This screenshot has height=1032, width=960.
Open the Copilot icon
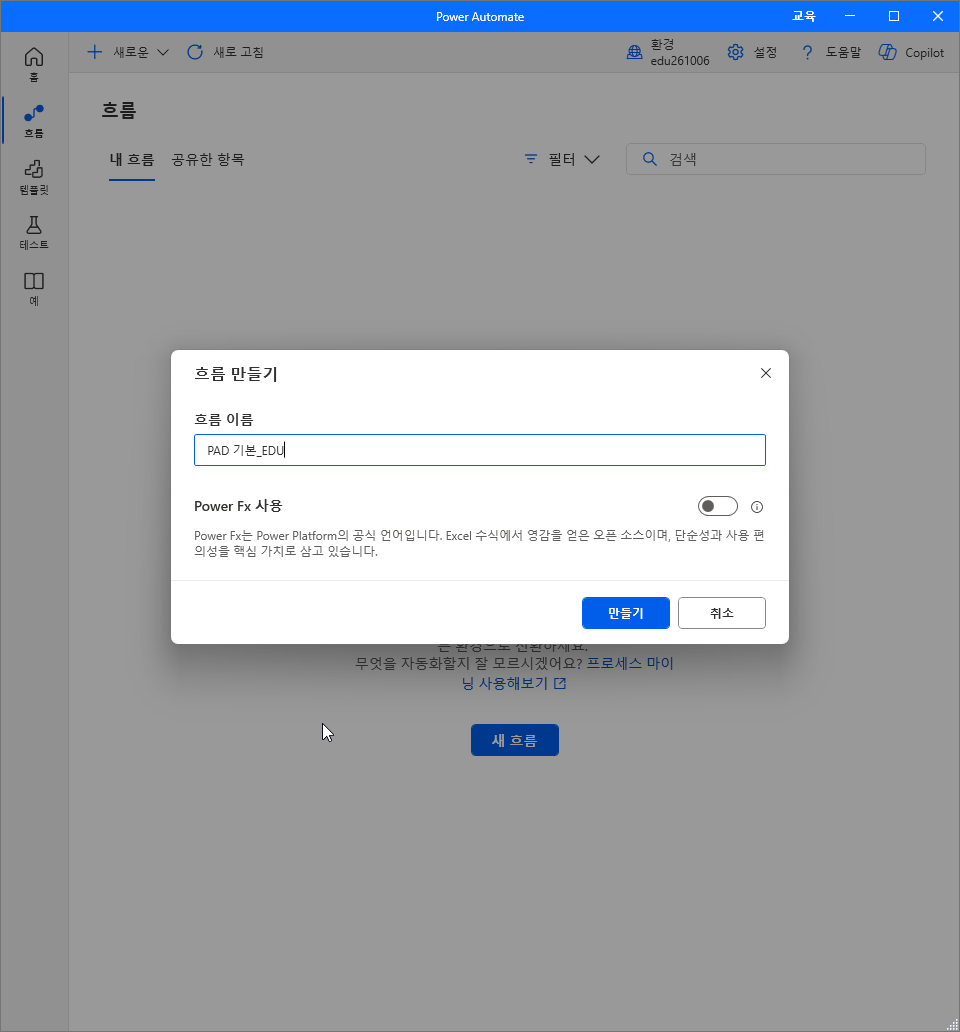click(x=888, y=53)
